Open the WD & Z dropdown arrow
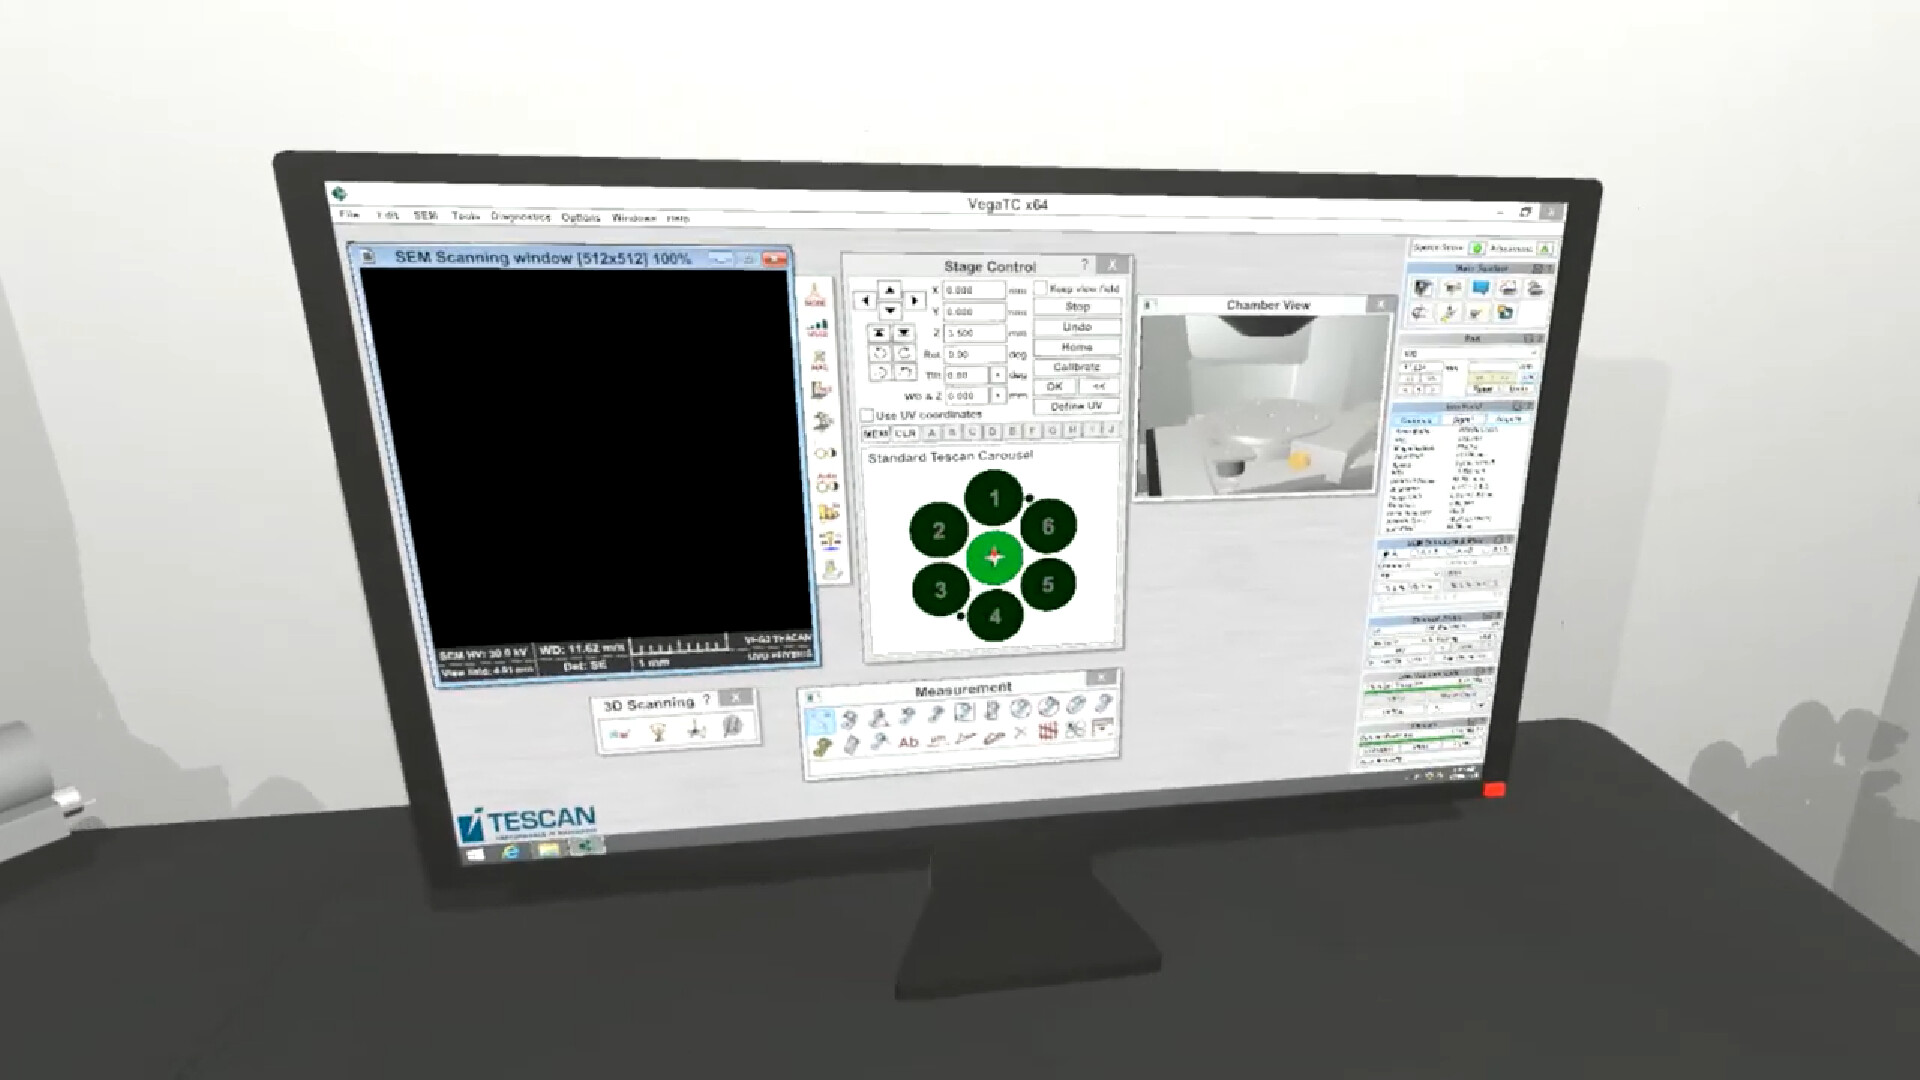Screen dimensions: 1920x1080 coord(998,394)
